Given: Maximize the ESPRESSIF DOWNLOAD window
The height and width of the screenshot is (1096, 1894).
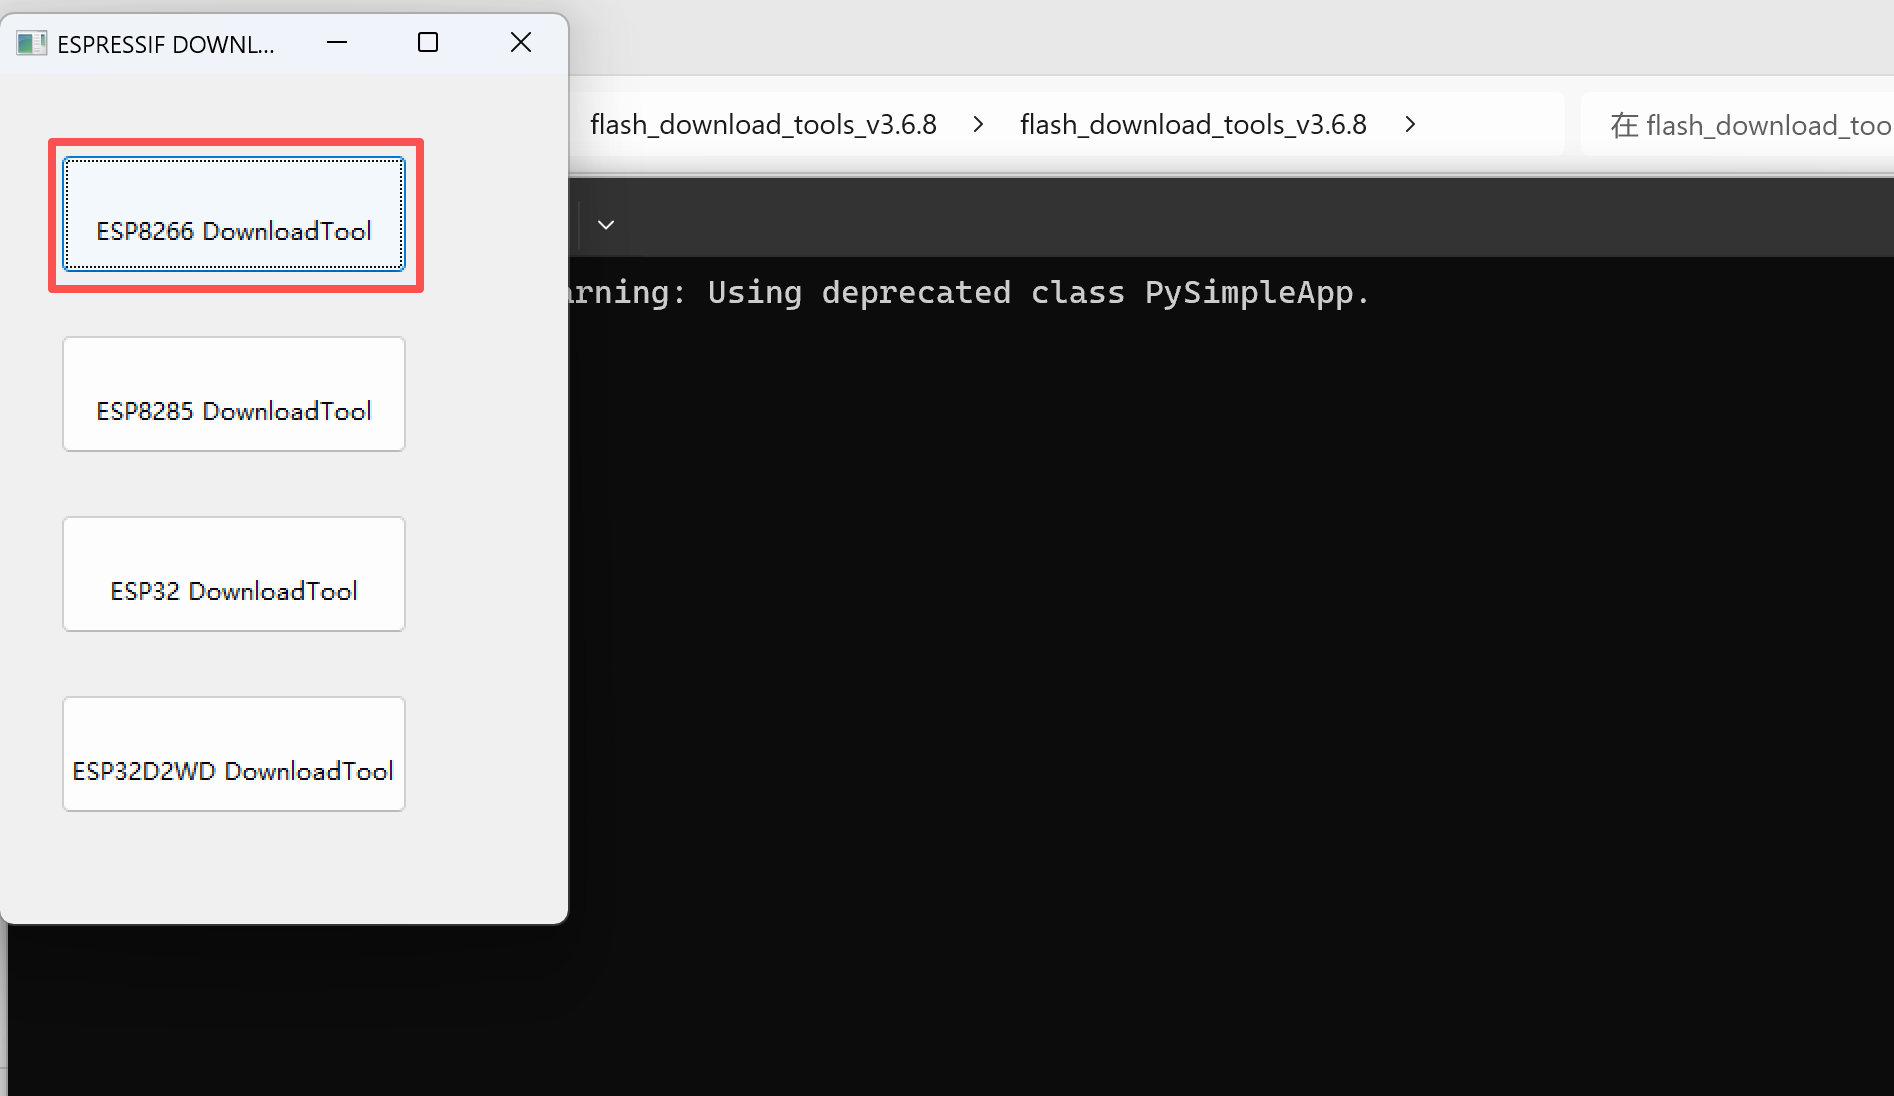Looking at the screenshot, I should (428, 42).
